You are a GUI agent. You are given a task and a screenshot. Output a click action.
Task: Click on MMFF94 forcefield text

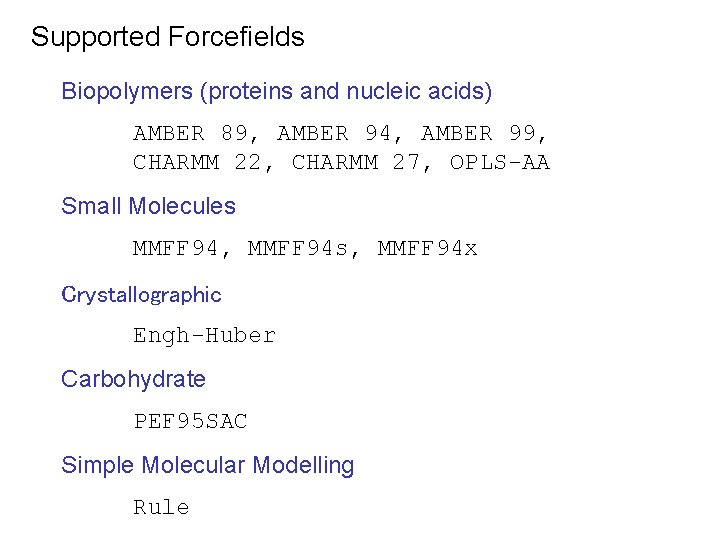175,248
